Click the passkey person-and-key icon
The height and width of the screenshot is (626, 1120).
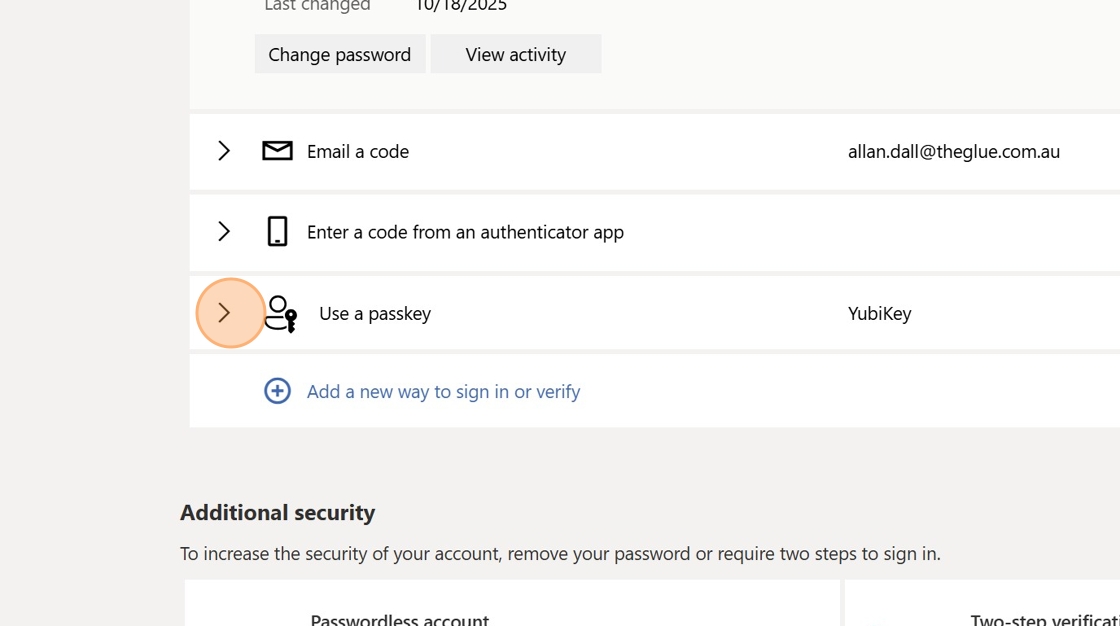[x=281, y=313]
